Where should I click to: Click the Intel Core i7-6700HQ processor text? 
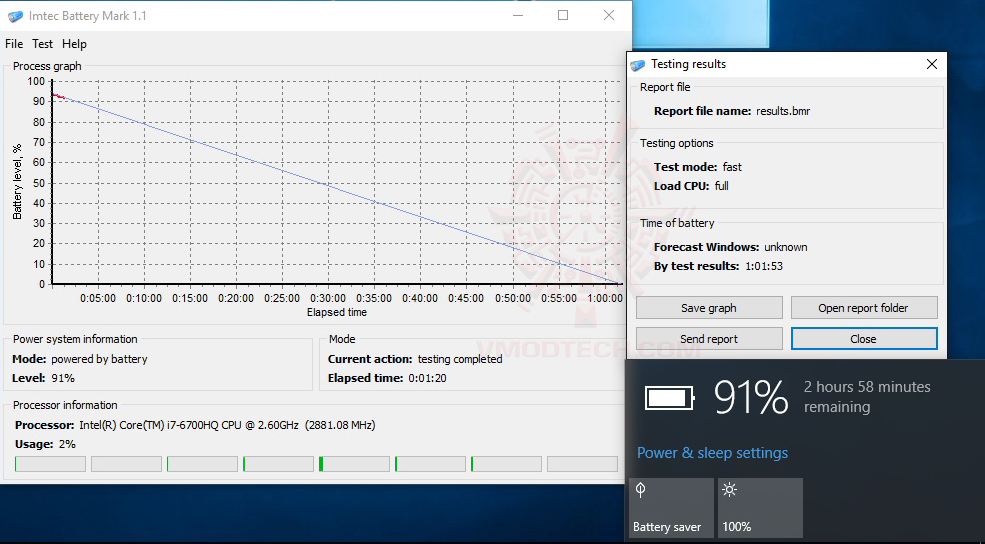pyautogui.click(x=227, y=425)
